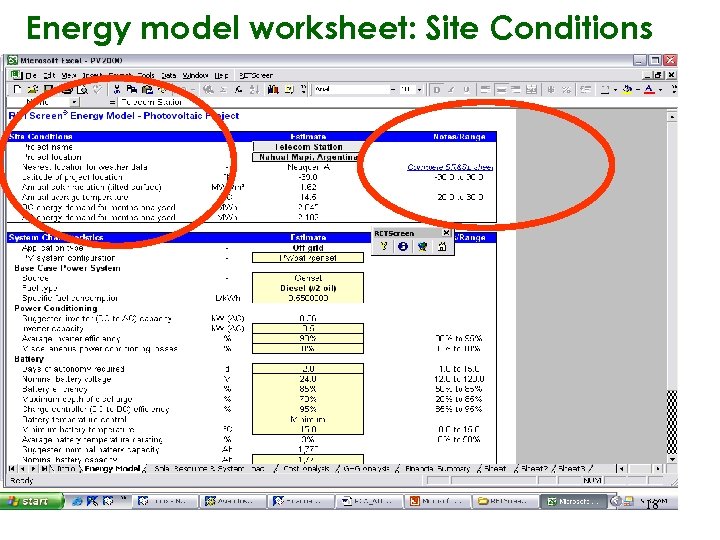This screenshot has height=540, width=720.
Task: Click the second RETScreen floating toolbar icon
Action: click(403, 247)
